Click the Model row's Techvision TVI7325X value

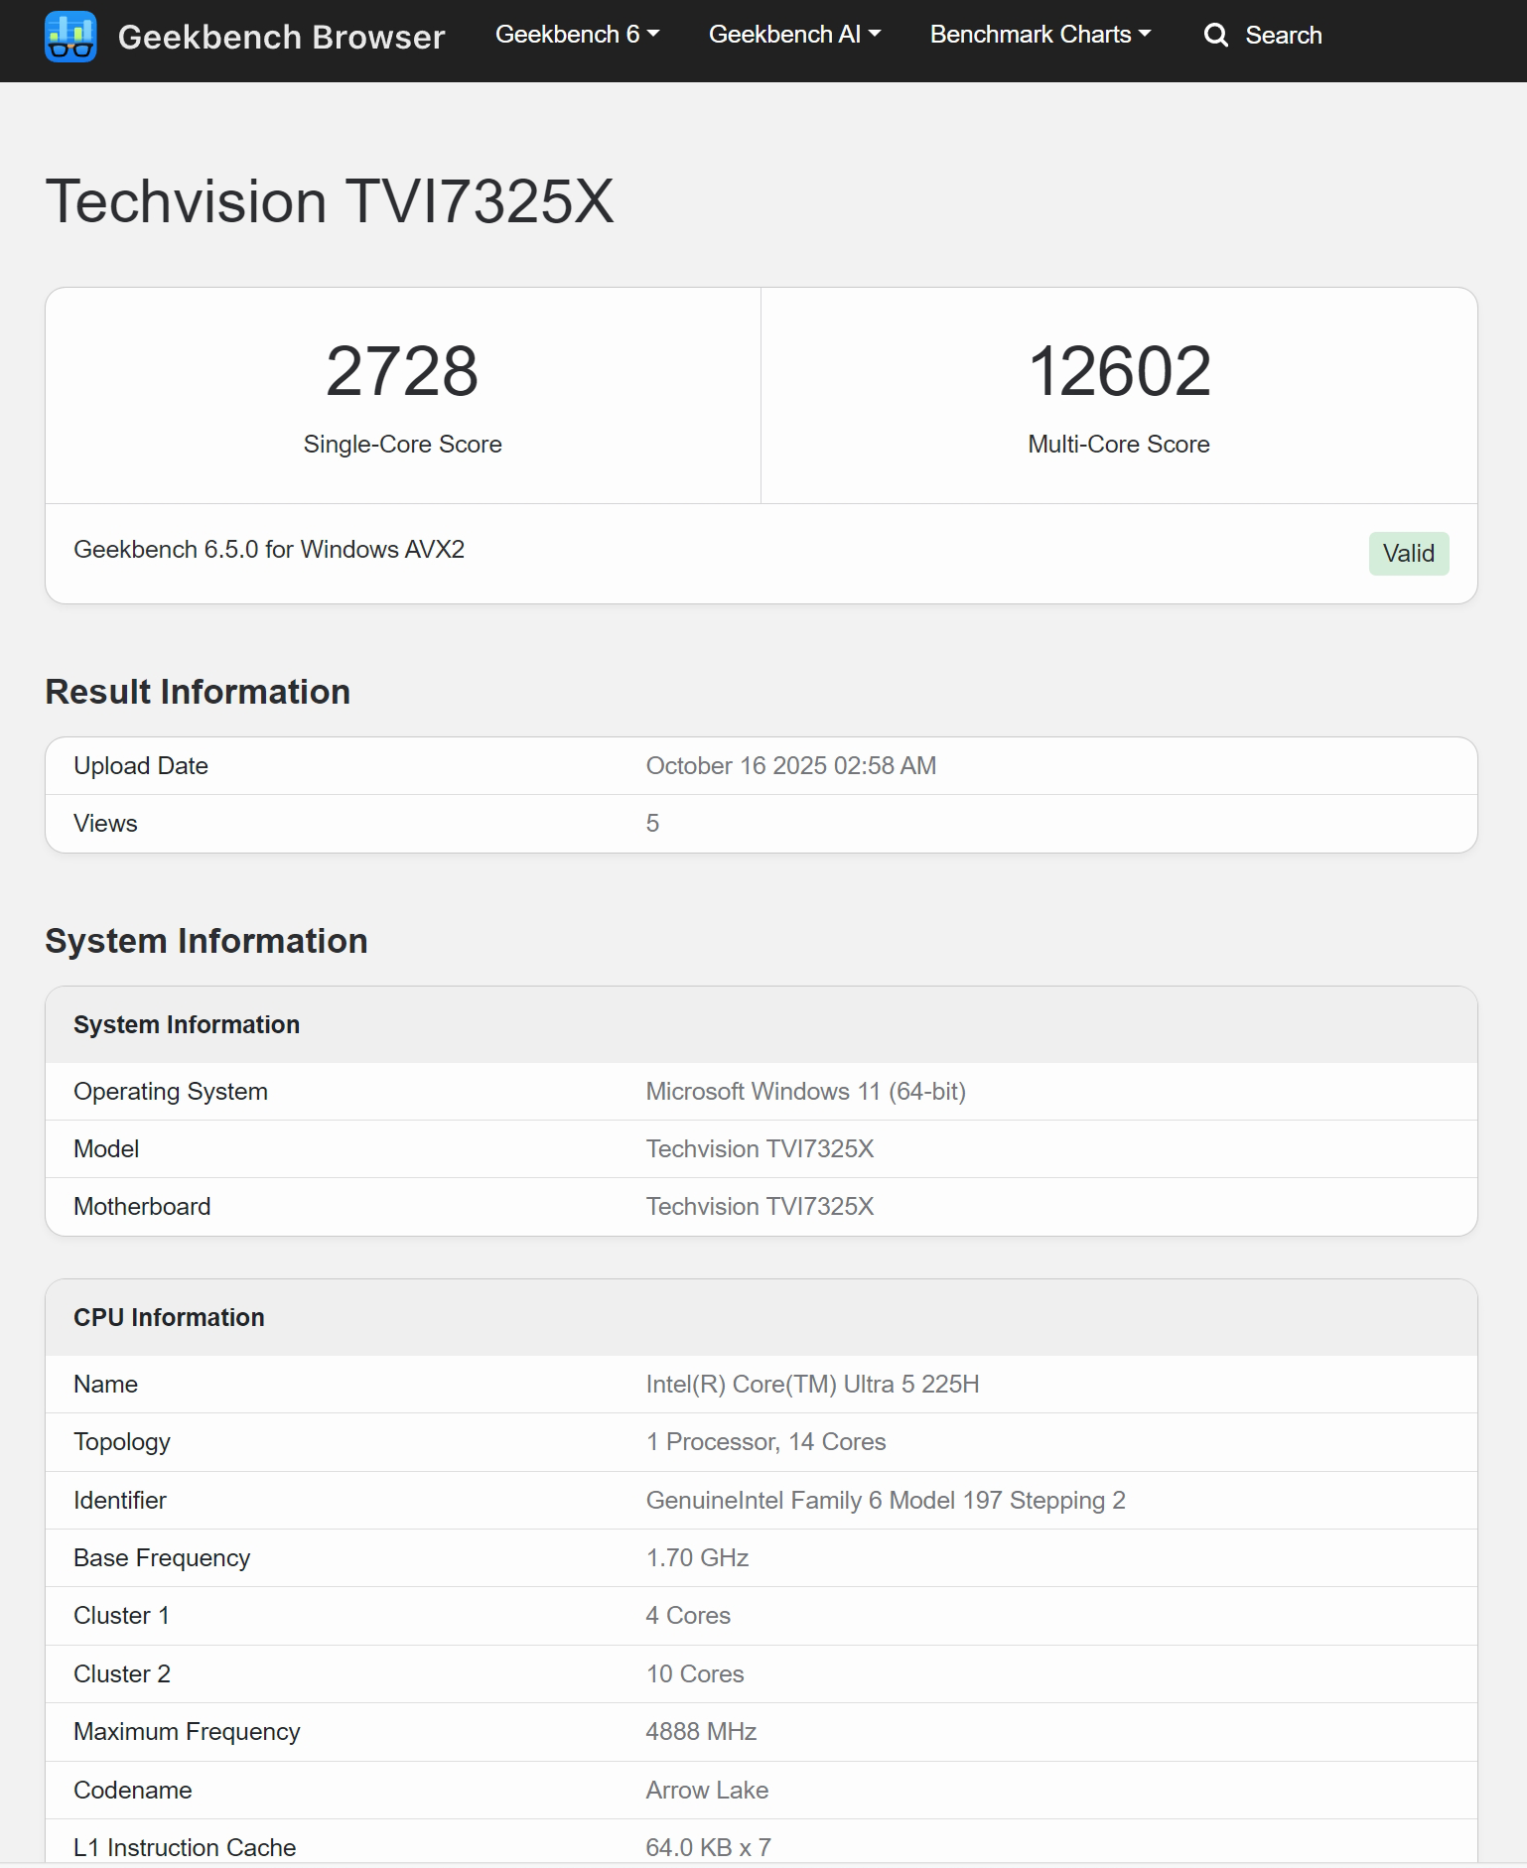(760, 1149)
